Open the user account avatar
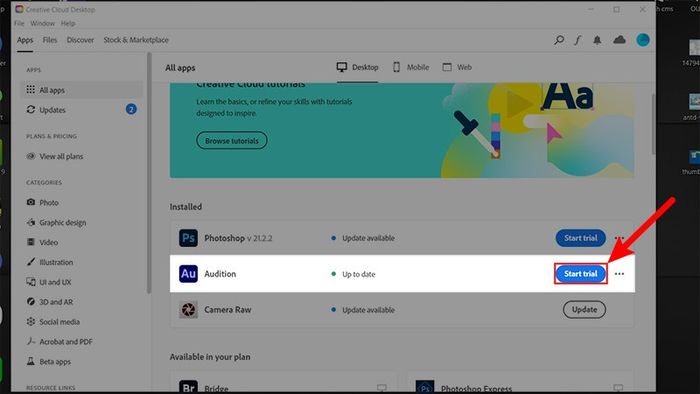This screenshot has width=700, height=394. (643, 40)
